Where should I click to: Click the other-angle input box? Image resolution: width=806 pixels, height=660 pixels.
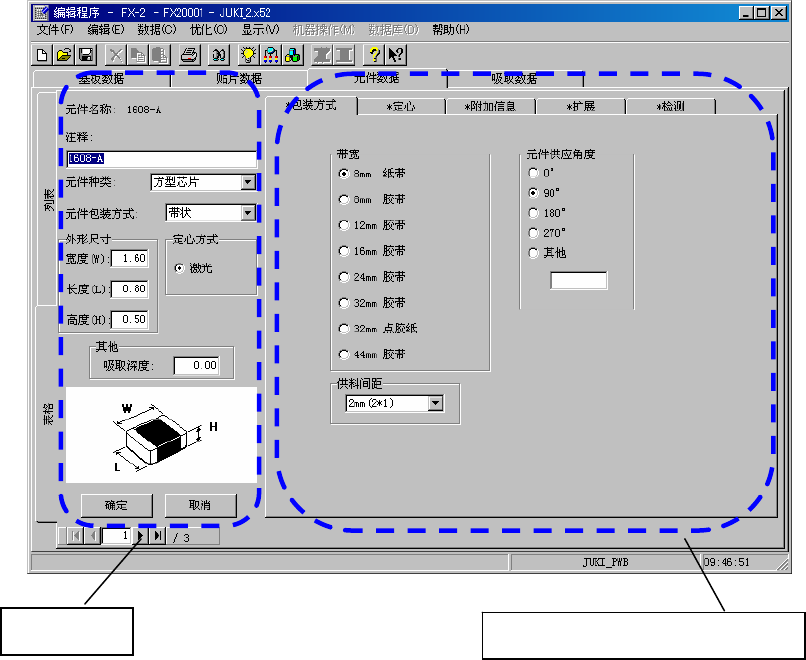click(578, 281)
